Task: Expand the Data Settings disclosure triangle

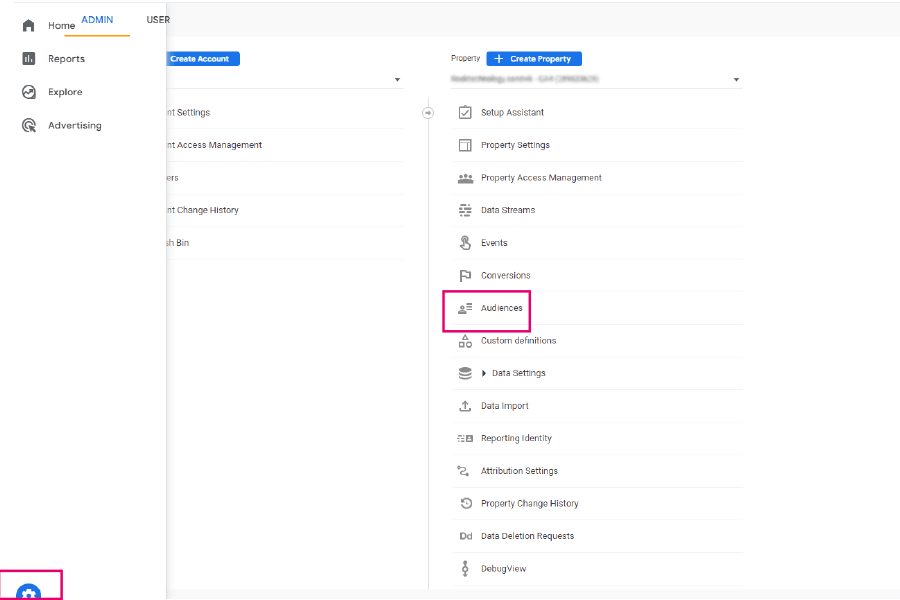Action: pos(484,373)
